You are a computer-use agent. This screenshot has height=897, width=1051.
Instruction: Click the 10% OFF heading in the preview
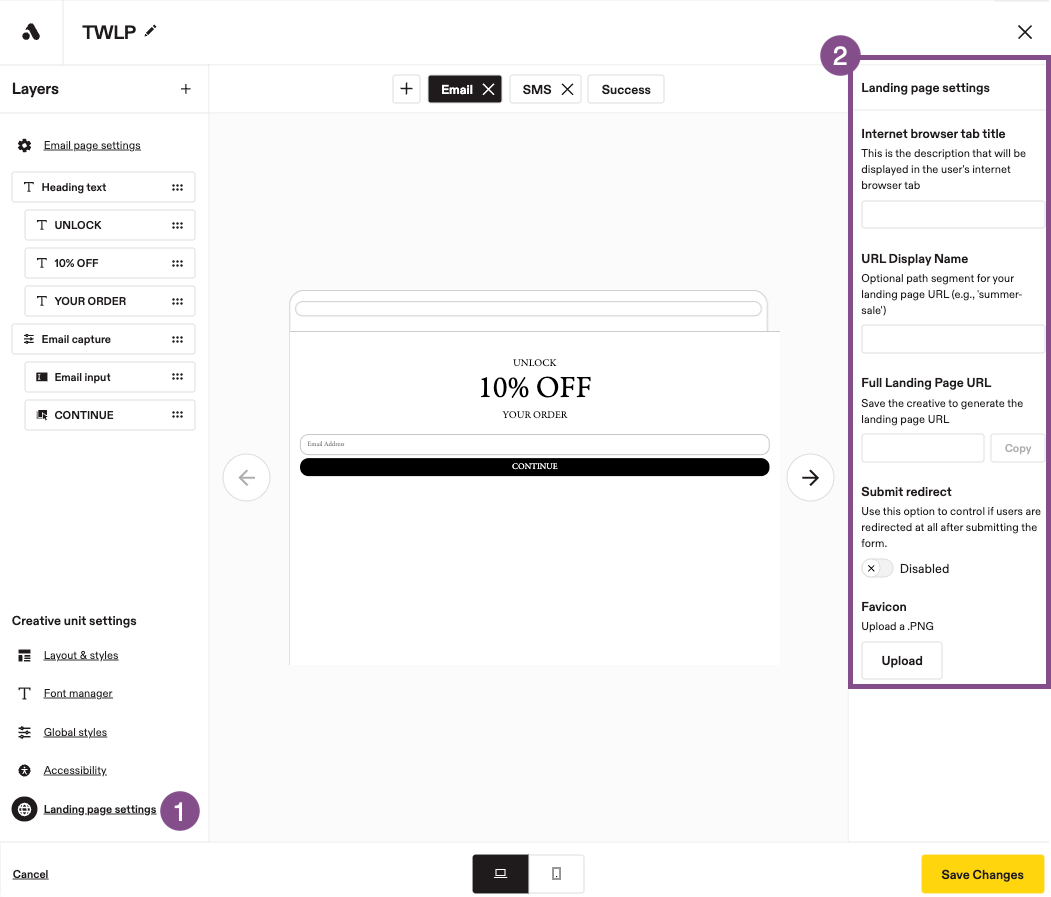click(535, 387)
